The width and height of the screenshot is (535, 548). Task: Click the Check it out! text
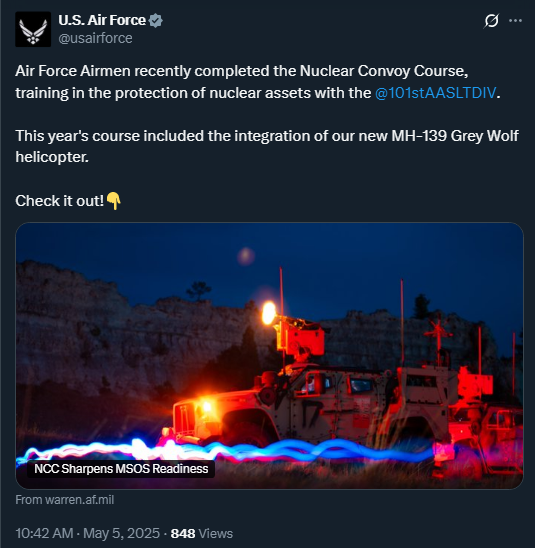coord(60,201)
